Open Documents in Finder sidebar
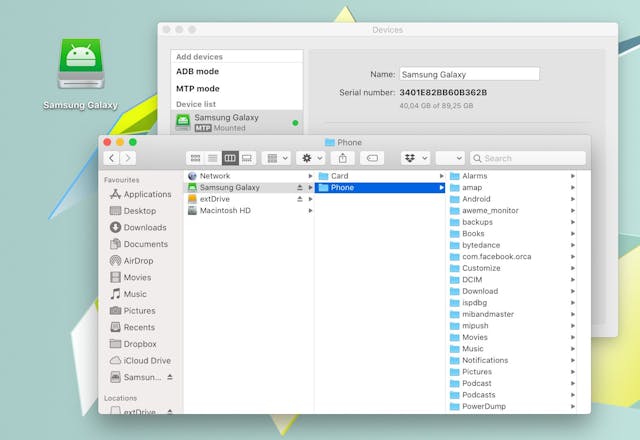The width and height of the screenshot is (640, 440). 139,244
